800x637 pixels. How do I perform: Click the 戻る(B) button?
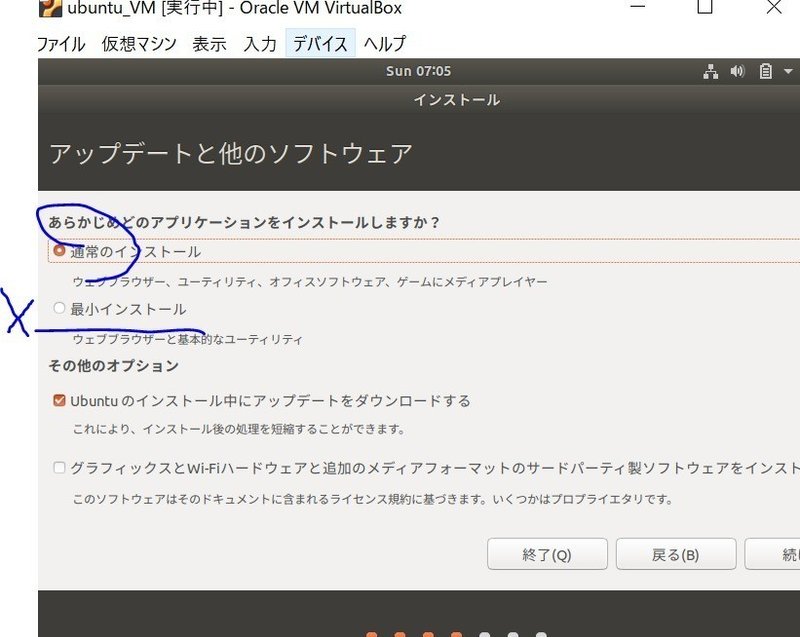[x=676, y=554]
